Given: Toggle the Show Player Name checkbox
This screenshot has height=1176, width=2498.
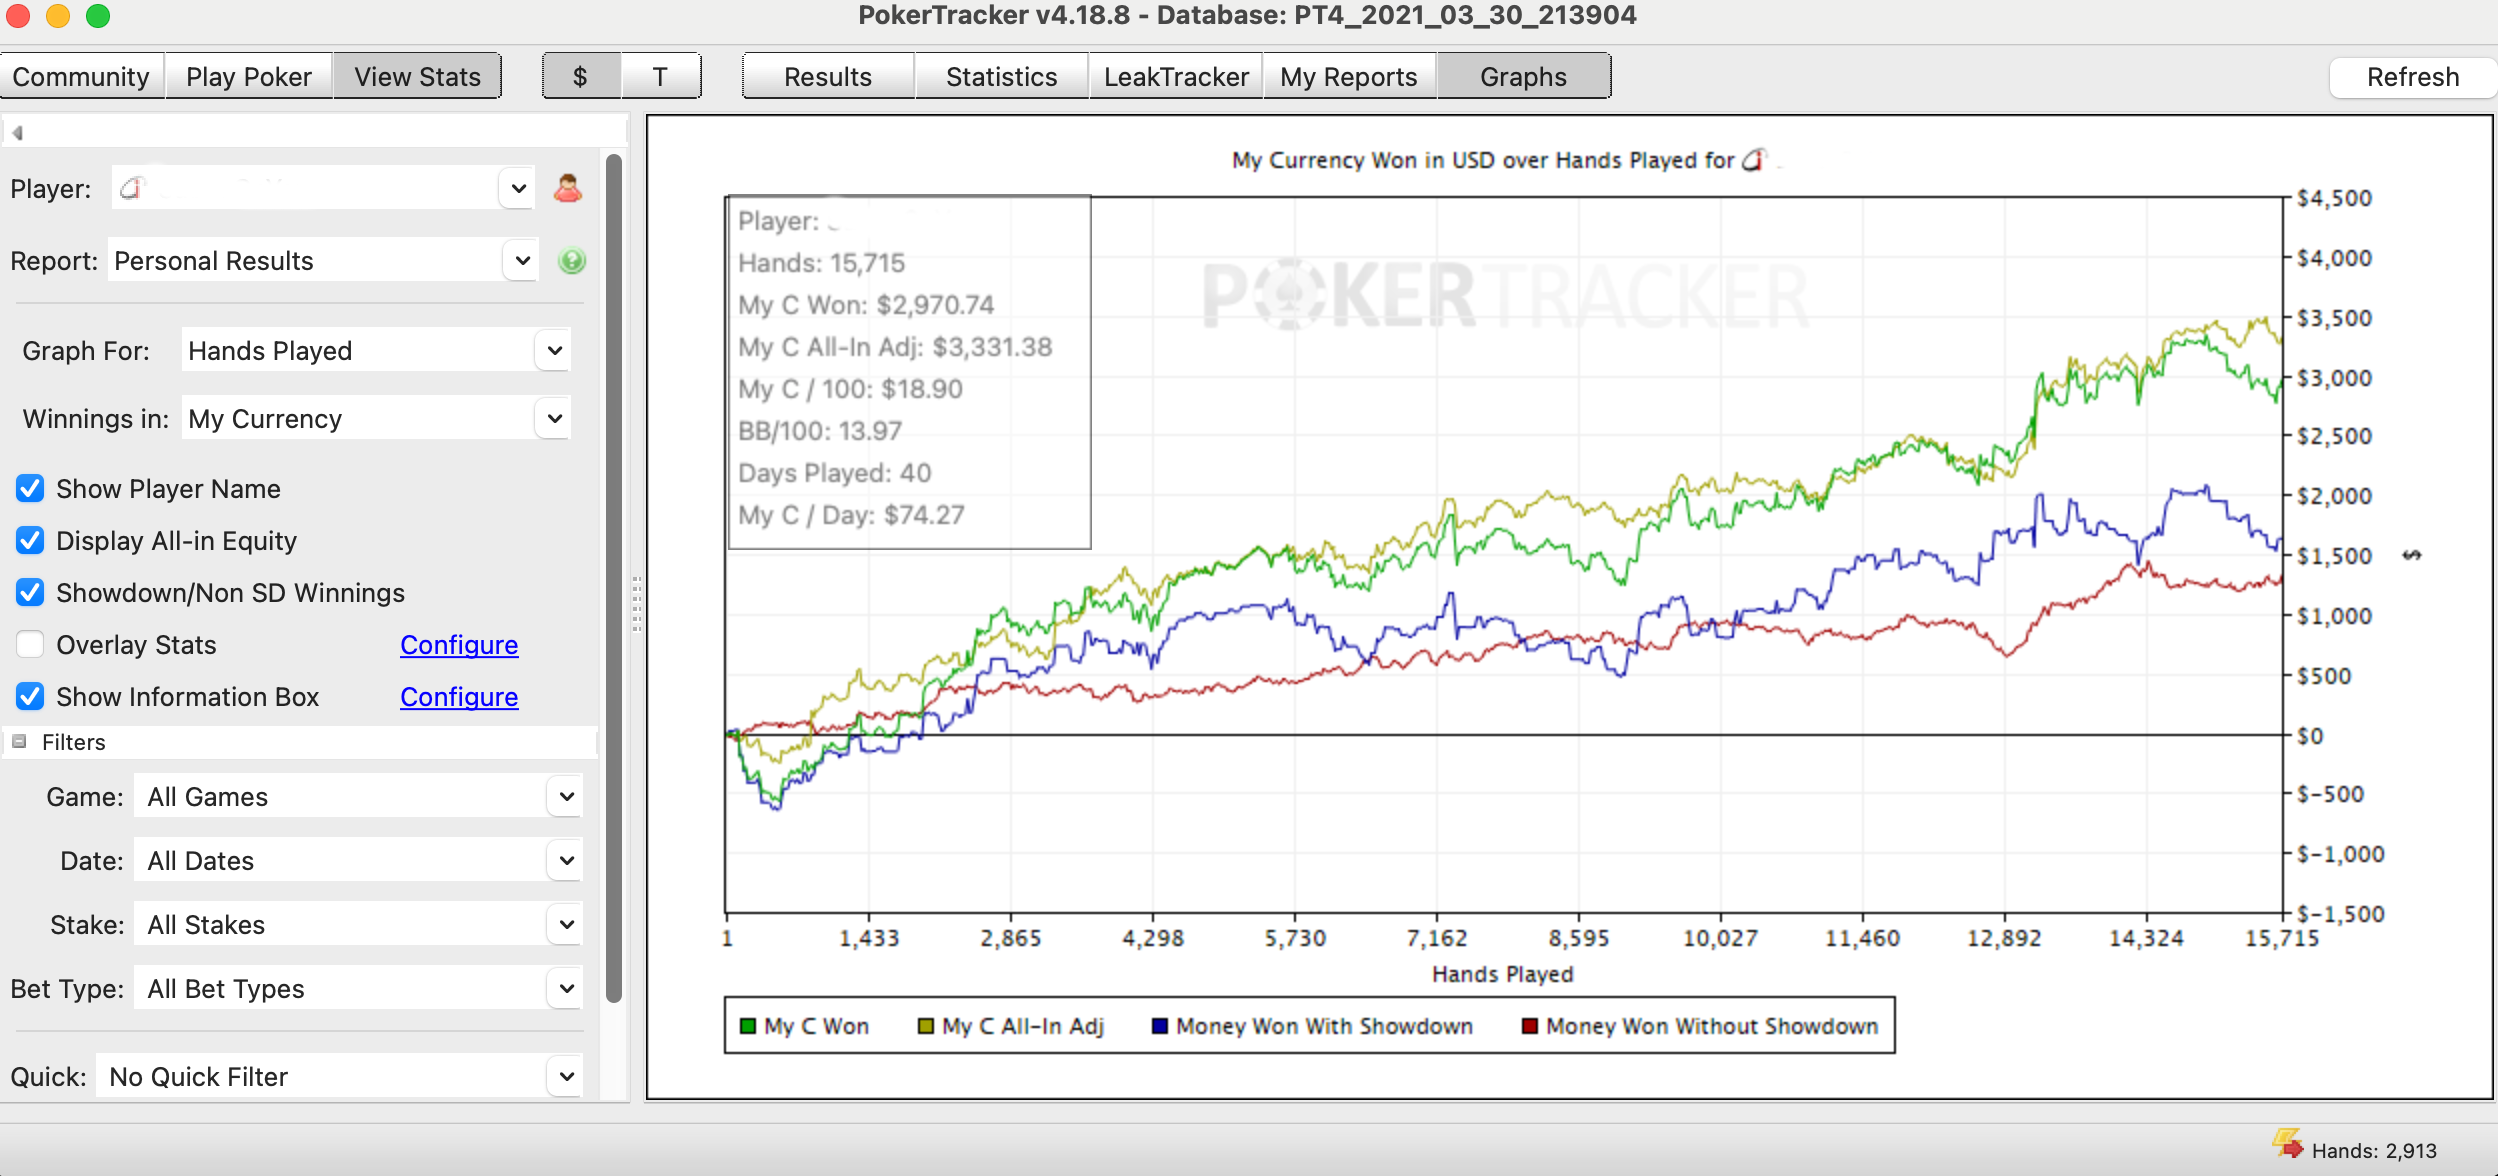Looking at the screenshot, I should (30, 488).
